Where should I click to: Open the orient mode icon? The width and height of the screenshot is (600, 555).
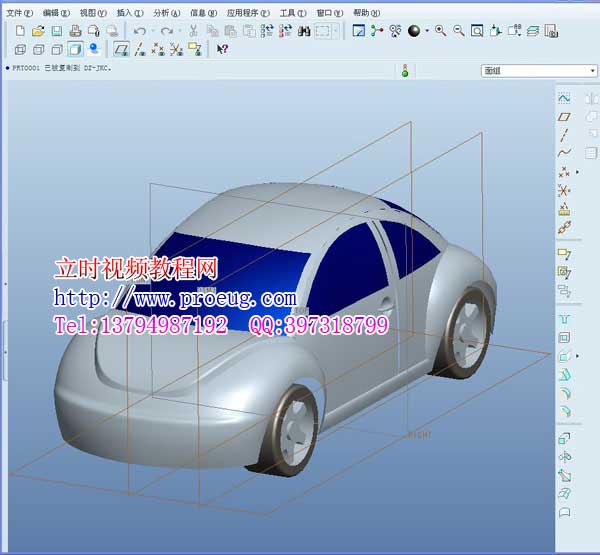[x=395, y=31]
